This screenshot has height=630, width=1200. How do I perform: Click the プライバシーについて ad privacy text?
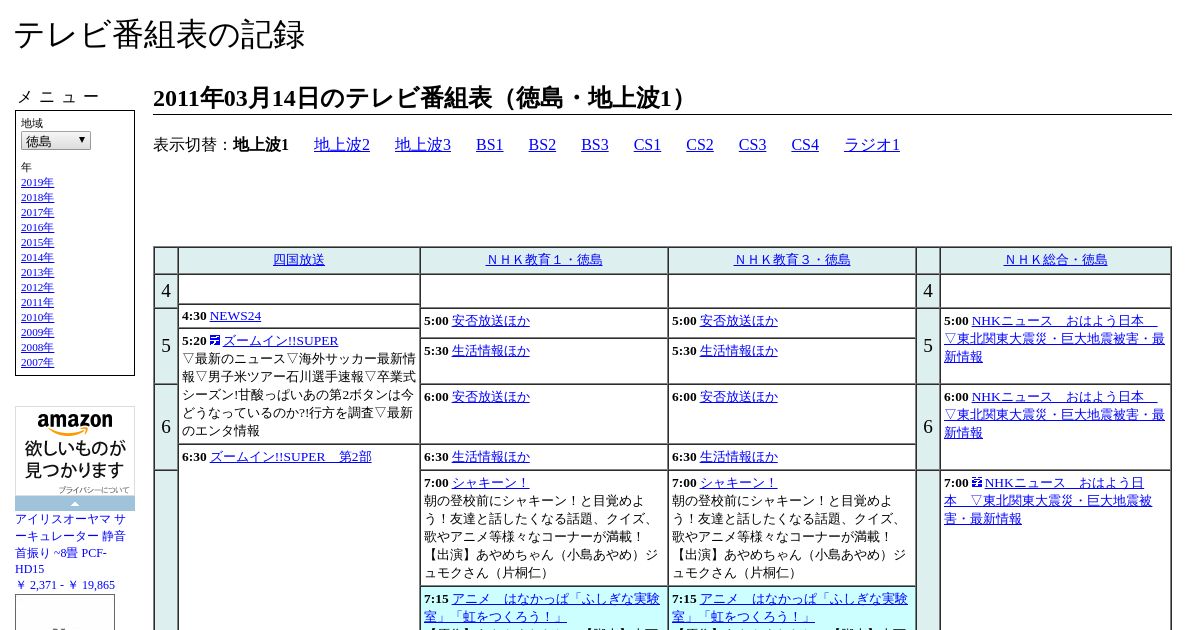tap(94, 490)
